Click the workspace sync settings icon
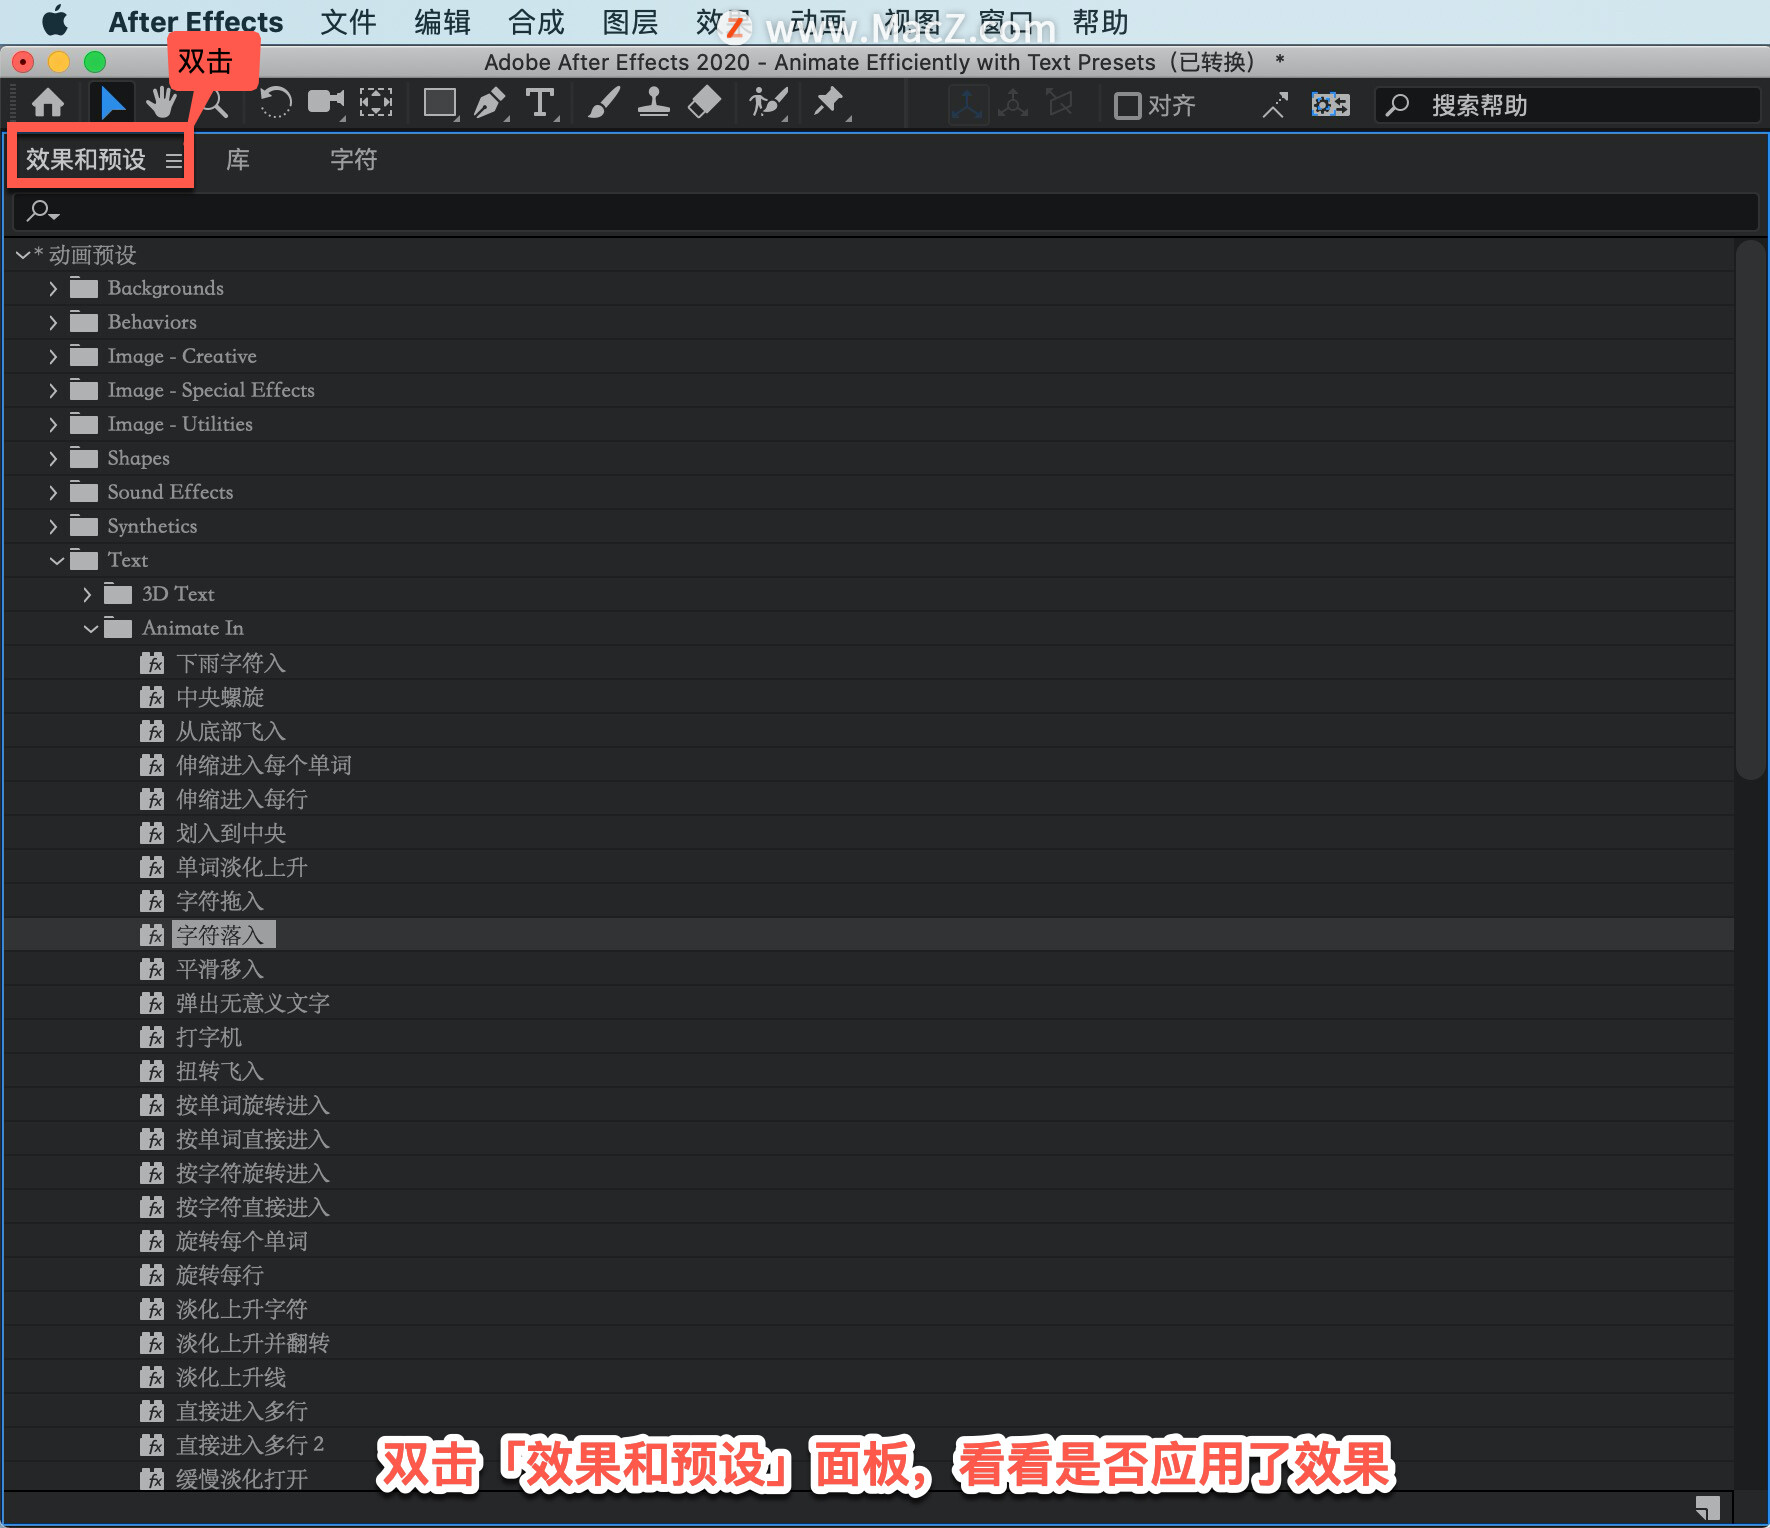 [x=1330, y=105]
